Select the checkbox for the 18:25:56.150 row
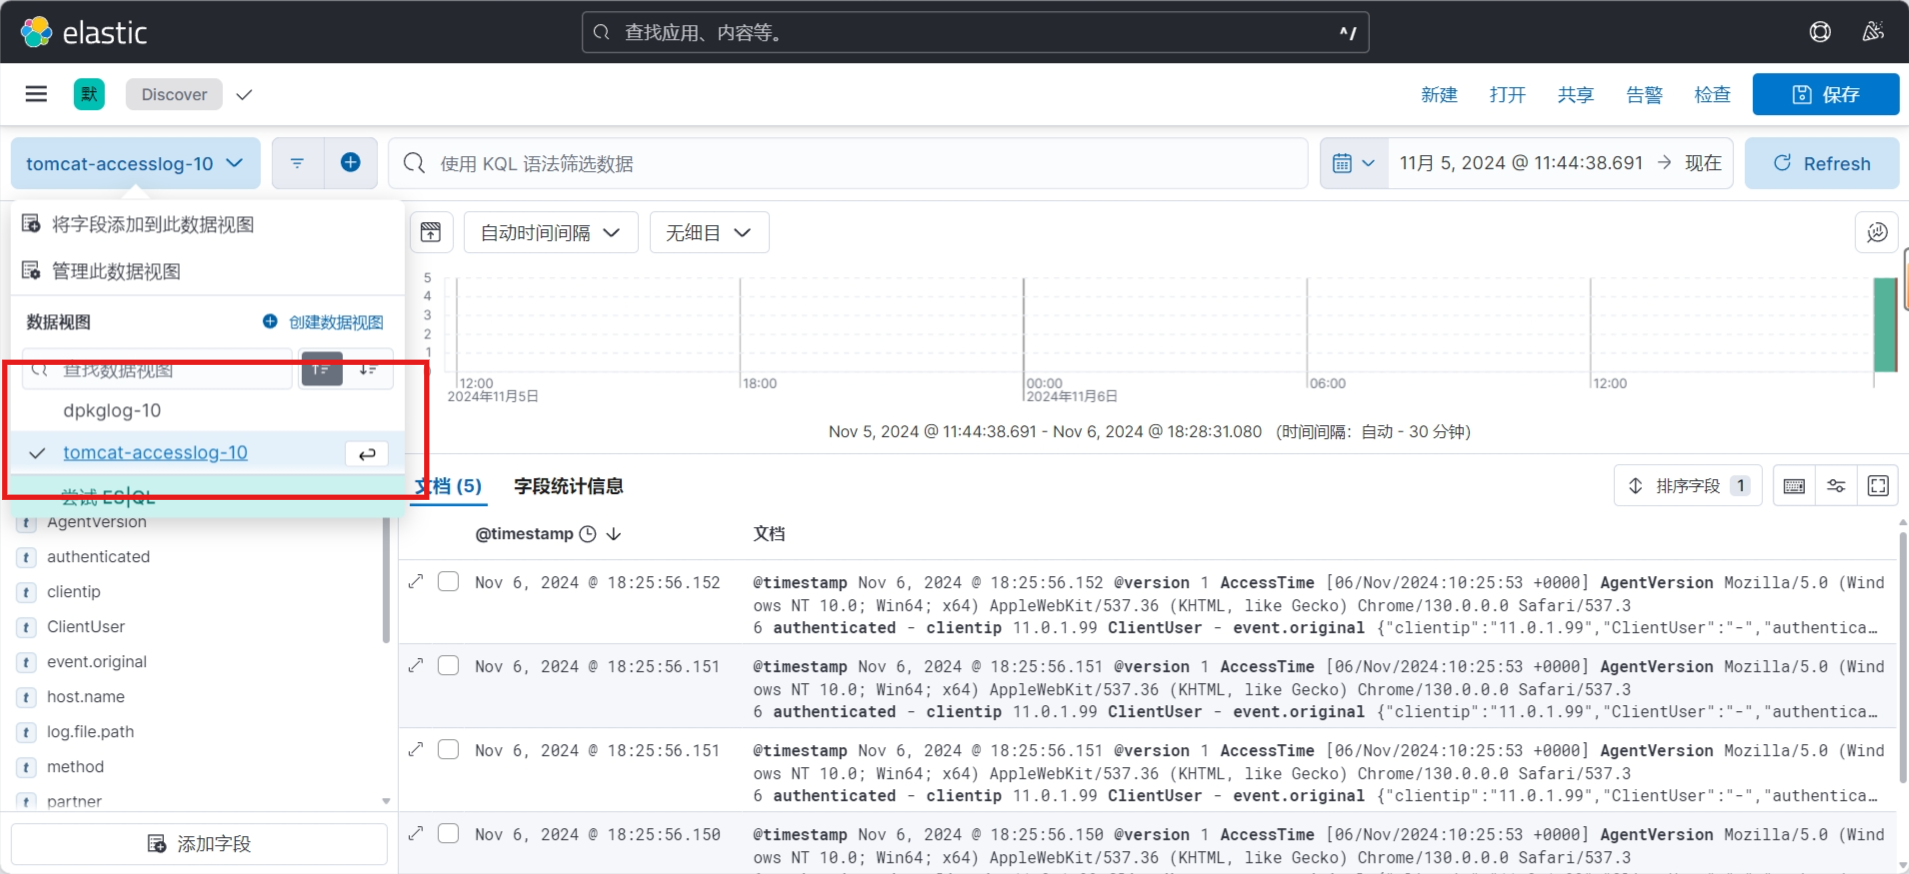Screen dimensions: 1909x874 pos(448,833)
